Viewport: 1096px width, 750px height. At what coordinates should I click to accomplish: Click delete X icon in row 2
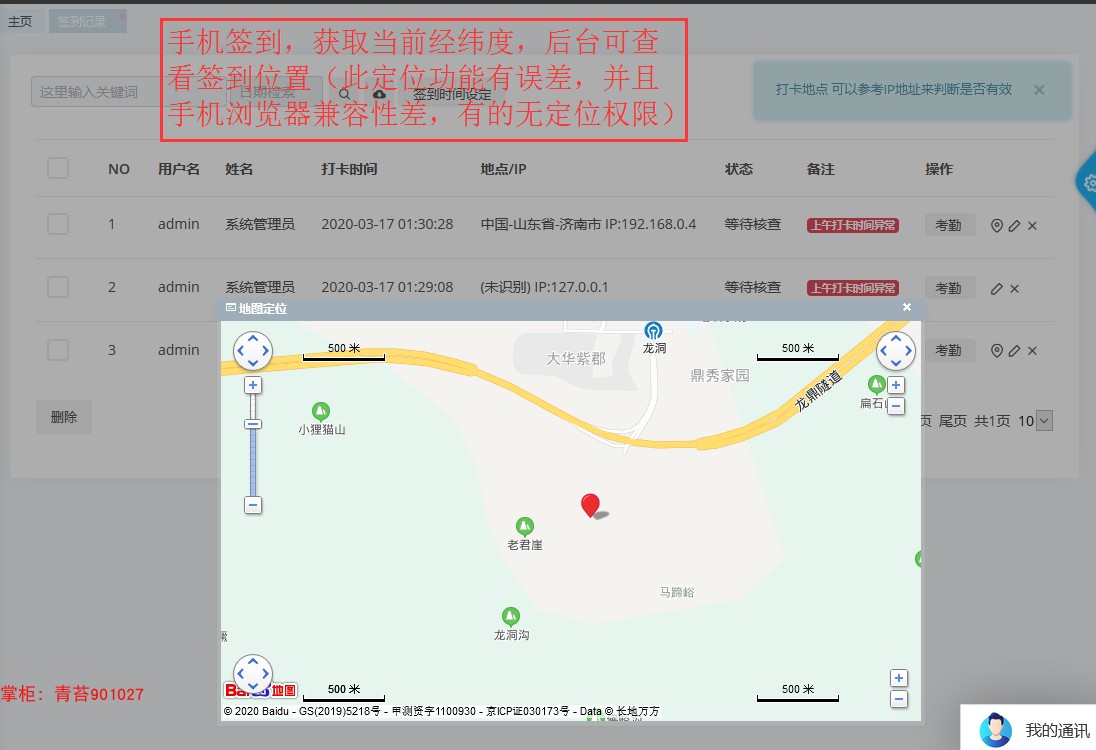pos(1014,288)
